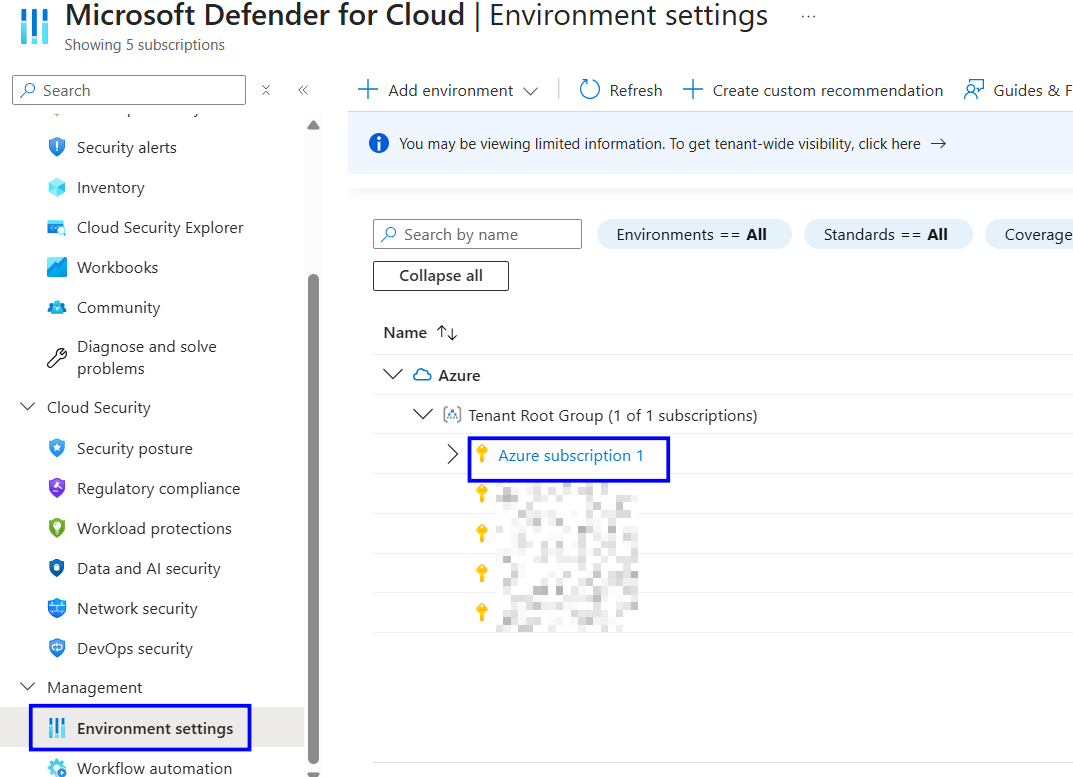Click the Refresh button label
The image size is (1073, 777).
(636, 90)
